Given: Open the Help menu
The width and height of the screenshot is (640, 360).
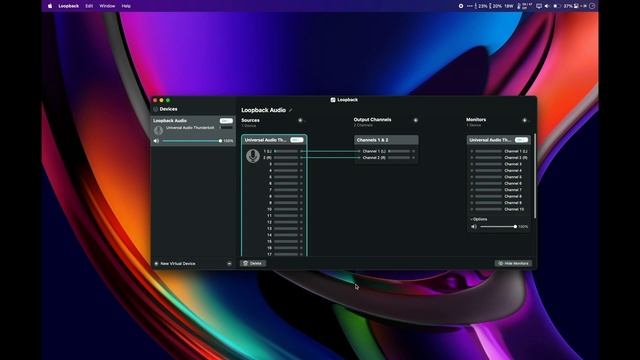Looking at the screenshot, I should click(x=126, y=6).
